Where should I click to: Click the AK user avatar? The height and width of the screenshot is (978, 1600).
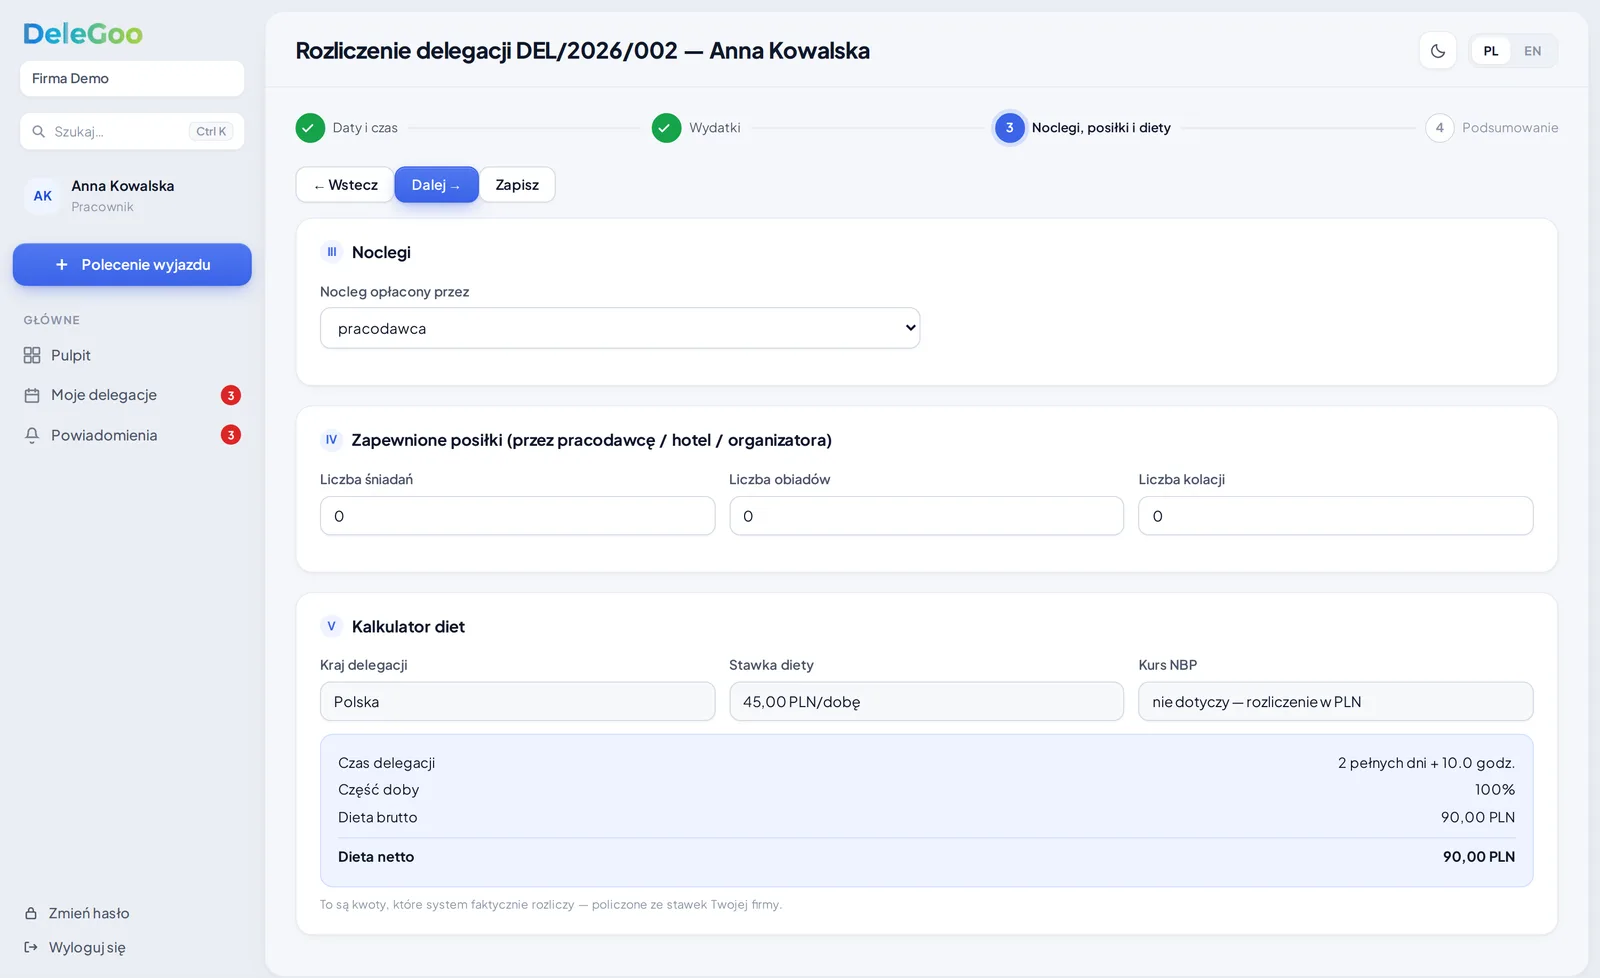coord(43,196)
